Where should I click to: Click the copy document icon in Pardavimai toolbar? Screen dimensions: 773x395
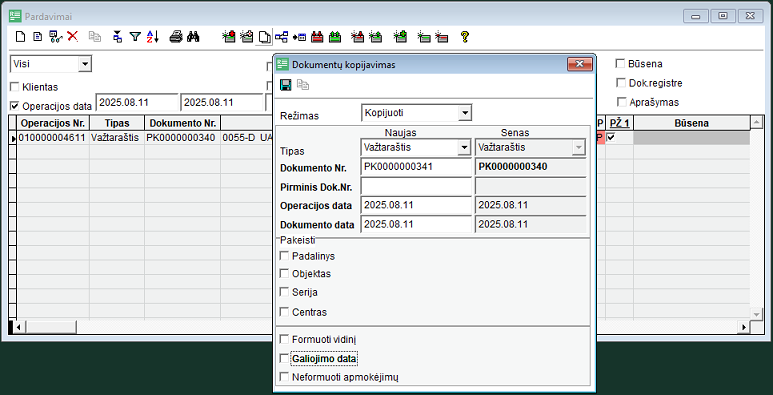point(265,36)
